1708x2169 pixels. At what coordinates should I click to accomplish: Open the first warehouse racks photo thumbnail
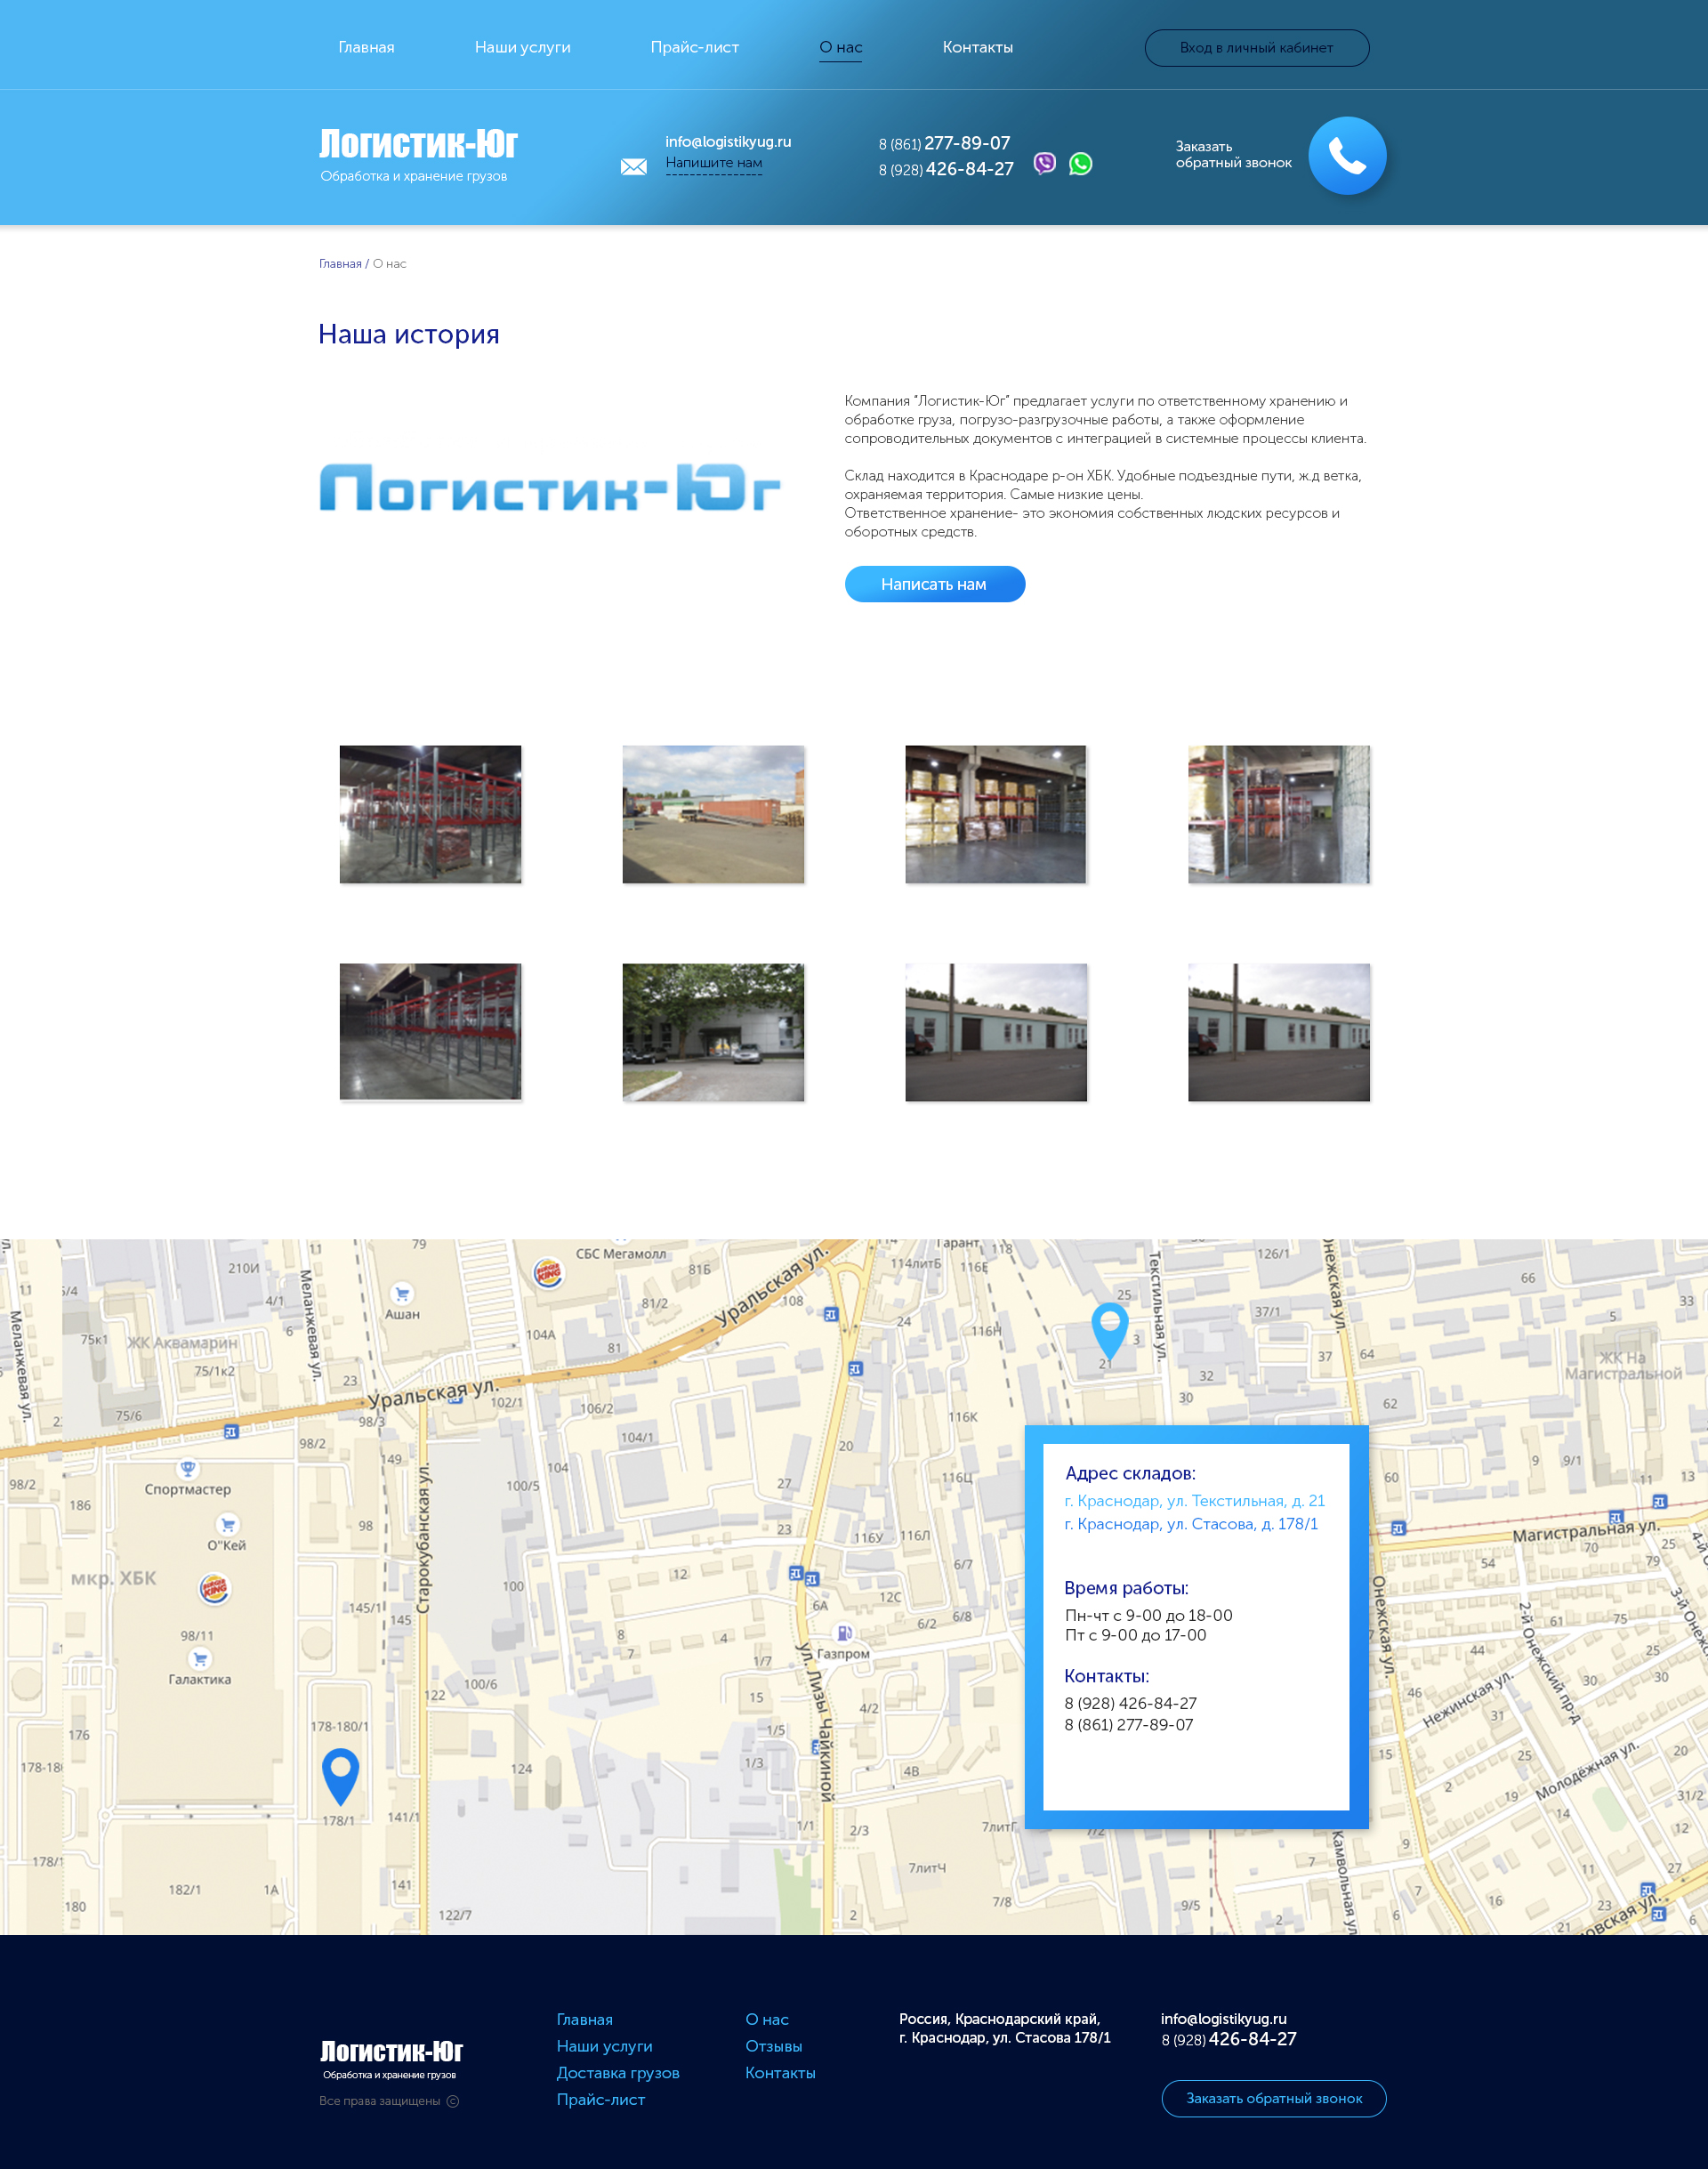(430, 814)
